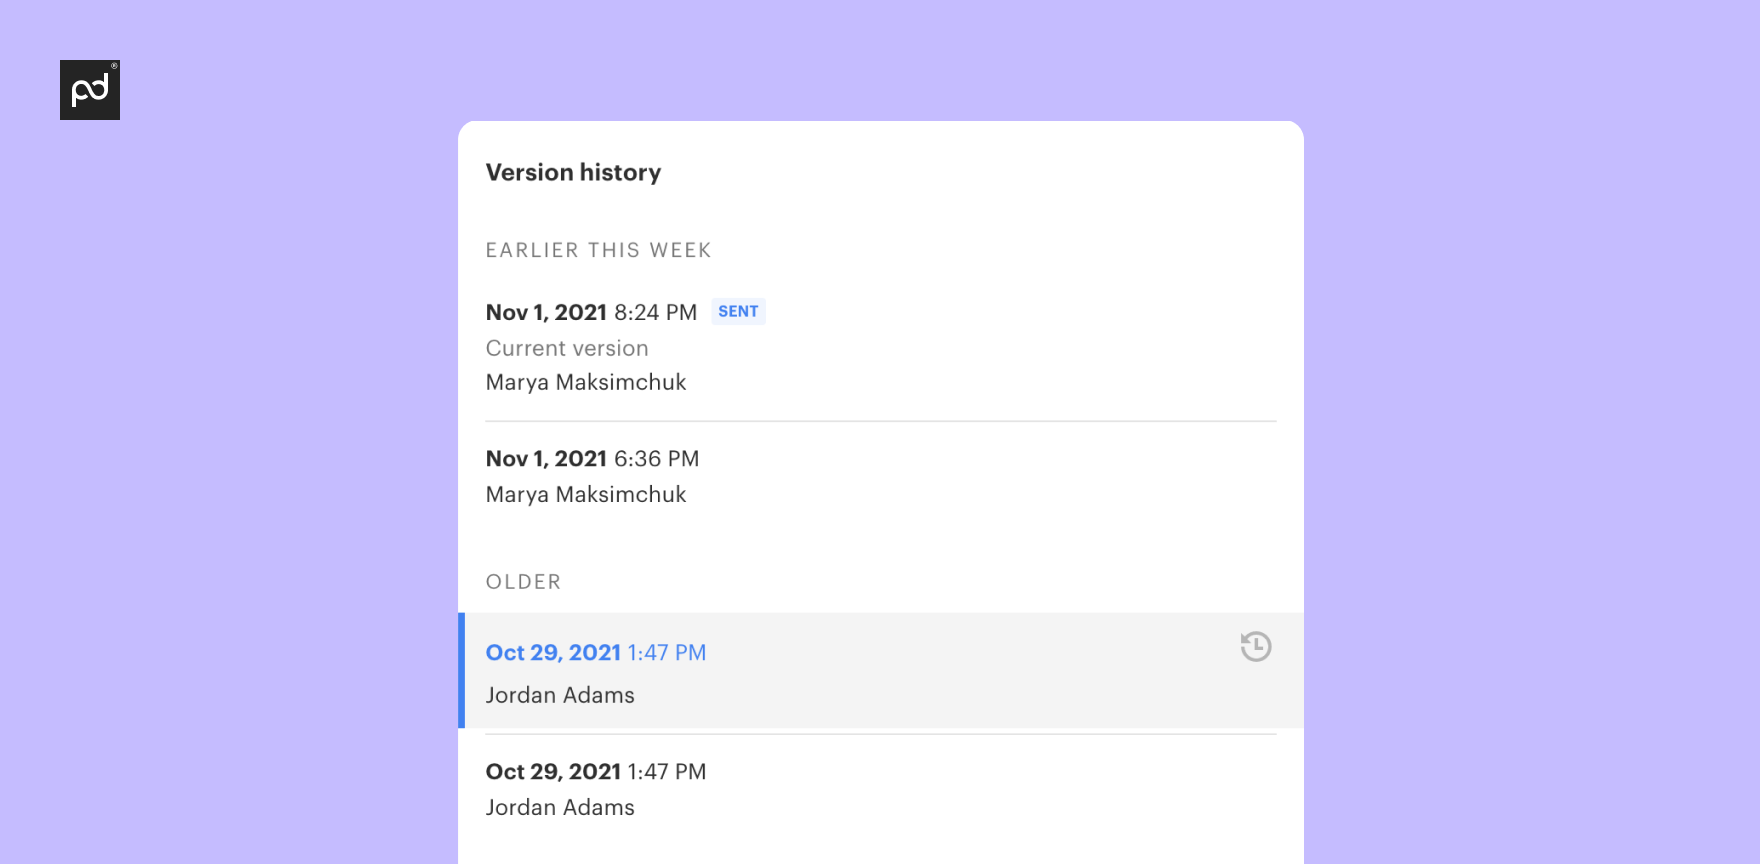Screen dimensions: 1760x864
Task: Click the restore version clock icon
Action: [1256, 647]
